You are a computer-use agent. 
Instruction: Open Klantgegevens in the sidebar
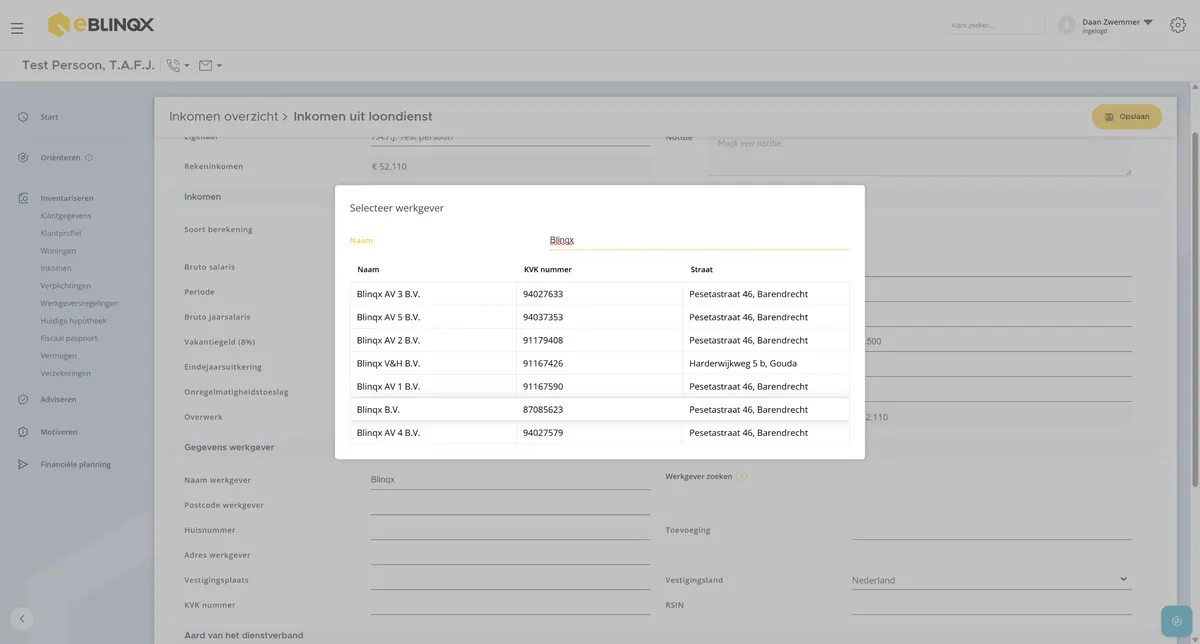66,216
